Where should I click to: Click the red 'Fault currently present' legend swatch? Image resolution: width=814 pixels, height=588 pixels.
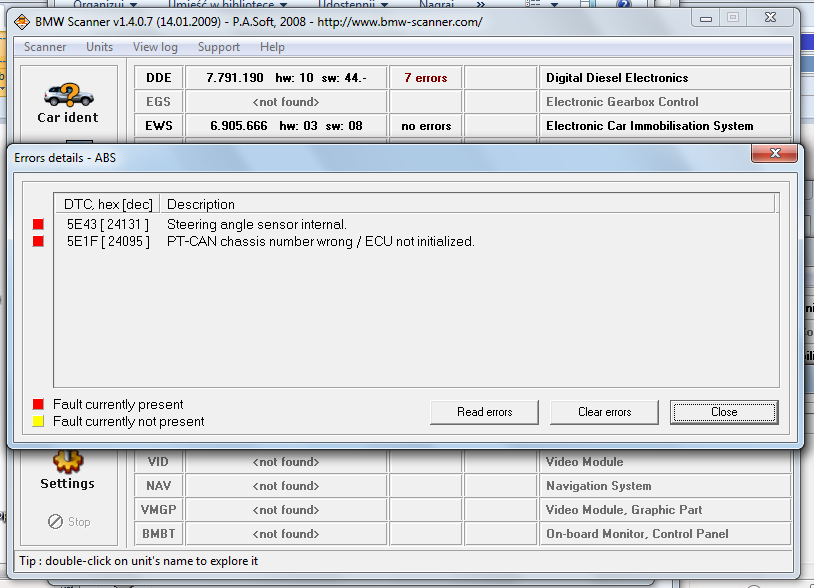coord(38,404)
